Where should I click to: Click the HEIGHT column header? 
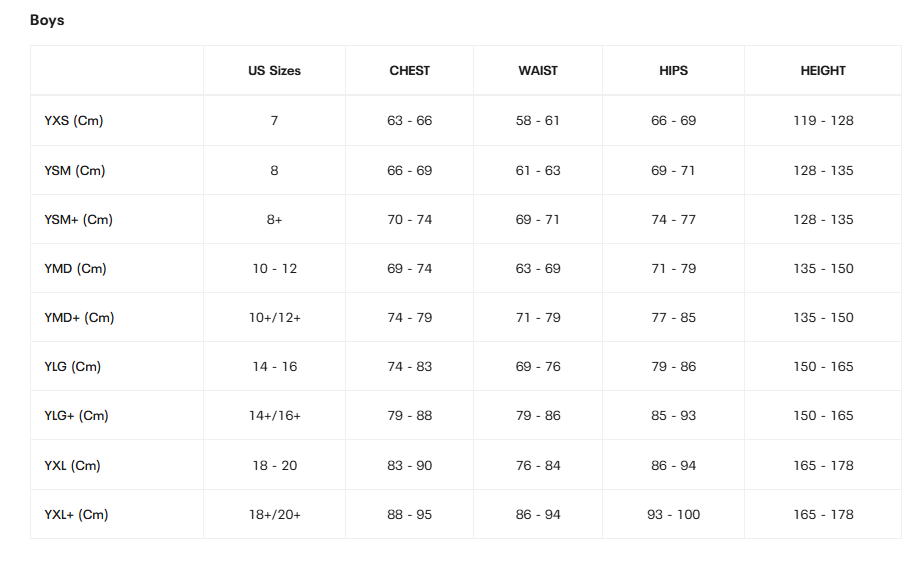point(823,71)
